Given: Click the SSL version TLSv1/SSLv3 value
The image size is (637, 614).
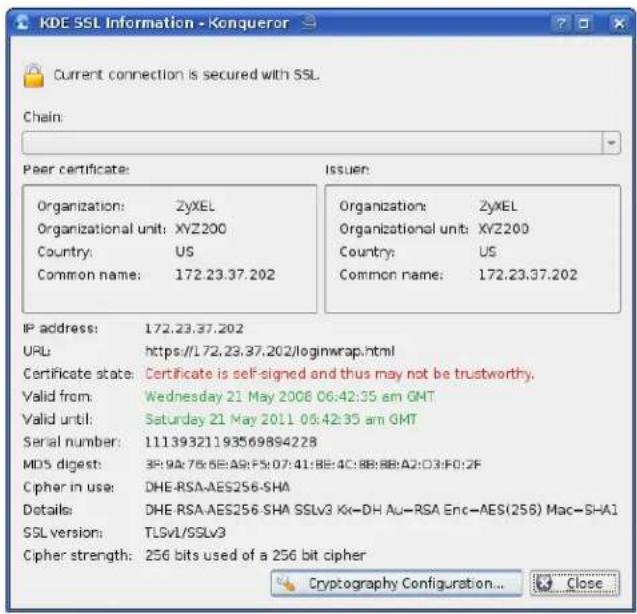Looking at the screenshot, I should (185, 533).
